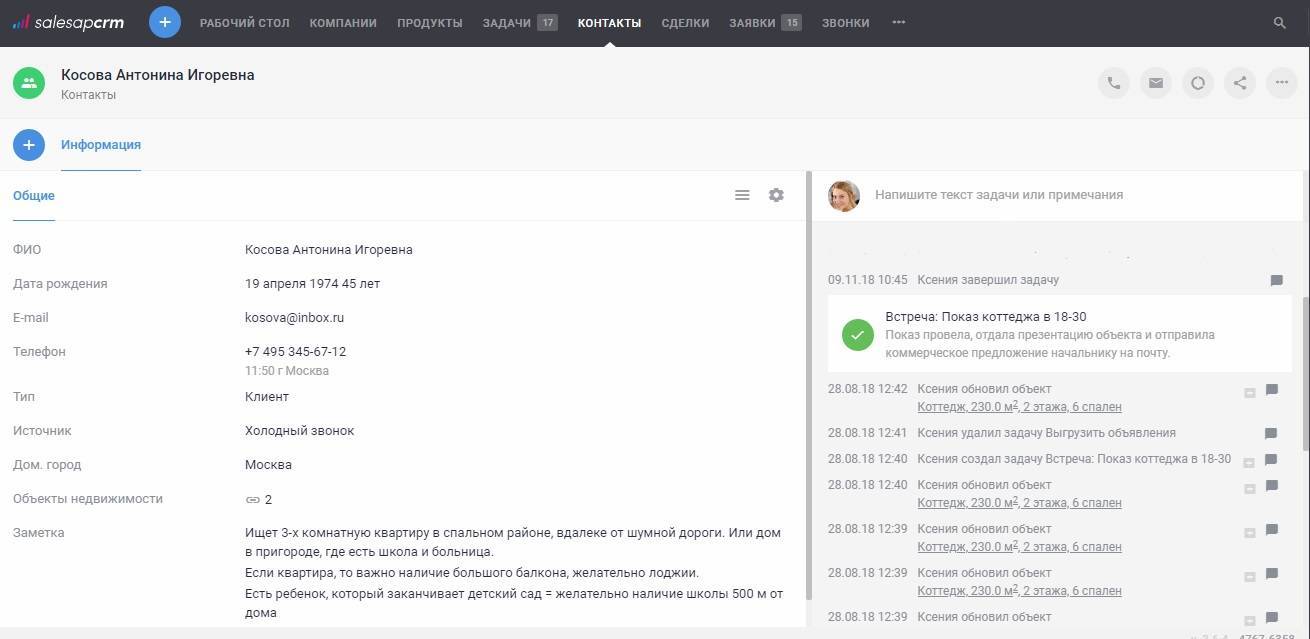Click the salesap crm logo
The height and width of the screenshot is (639, 1310).
[x=68, y=22]
